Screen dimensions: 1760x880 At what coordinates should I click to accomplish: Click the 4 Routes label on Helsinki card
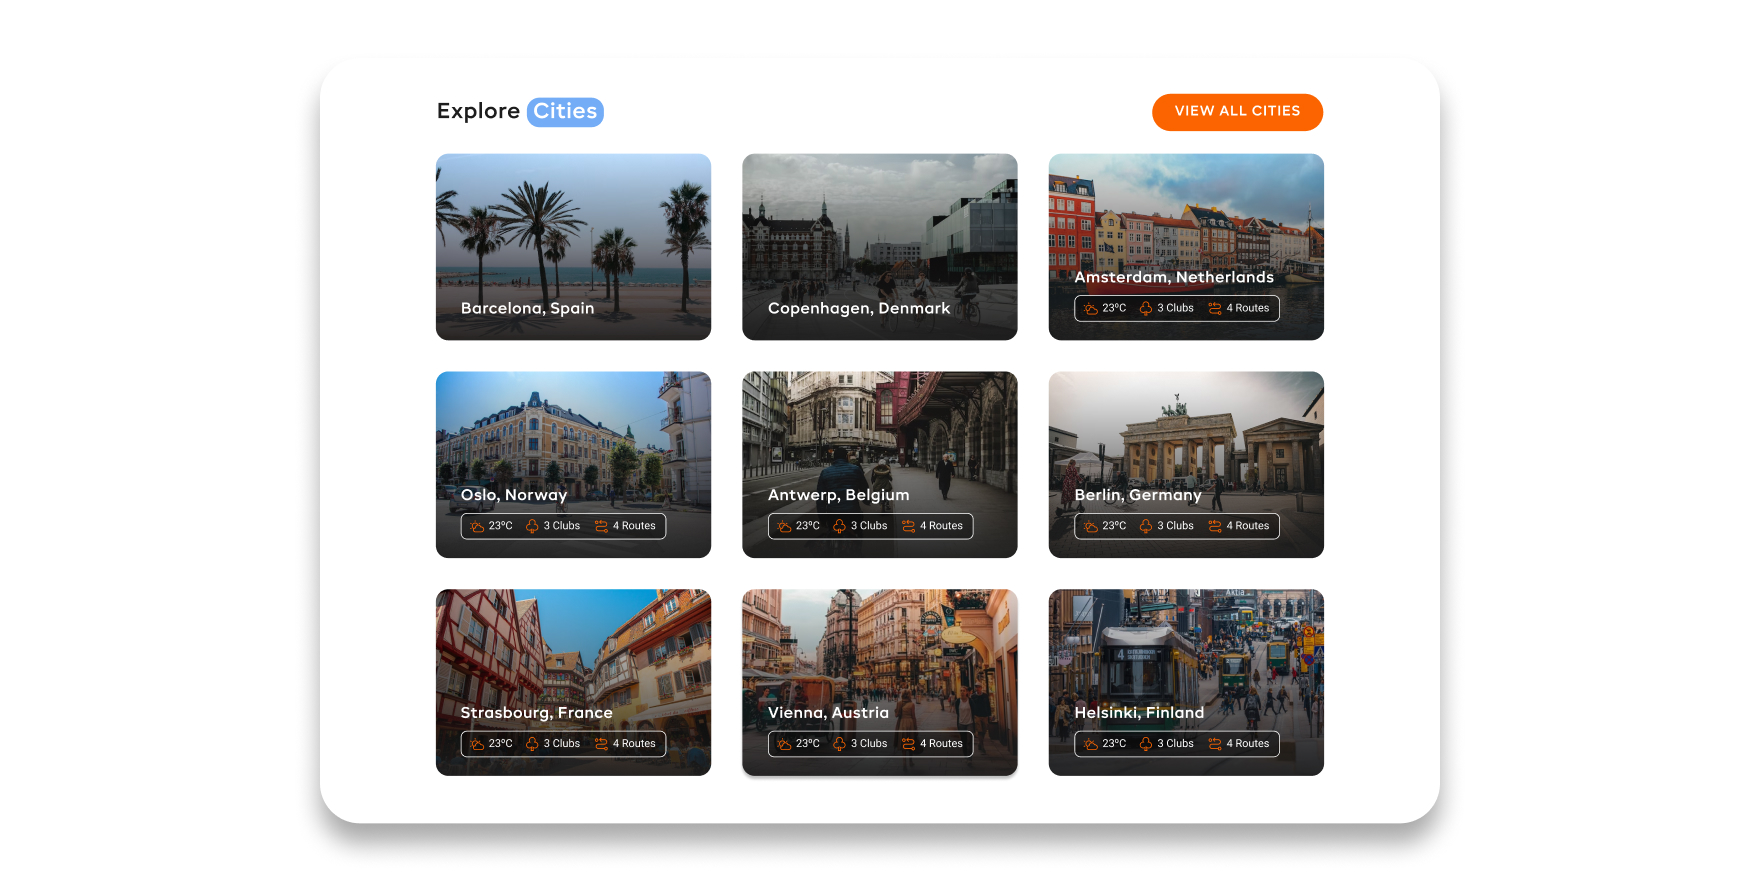coord(1247,744)
